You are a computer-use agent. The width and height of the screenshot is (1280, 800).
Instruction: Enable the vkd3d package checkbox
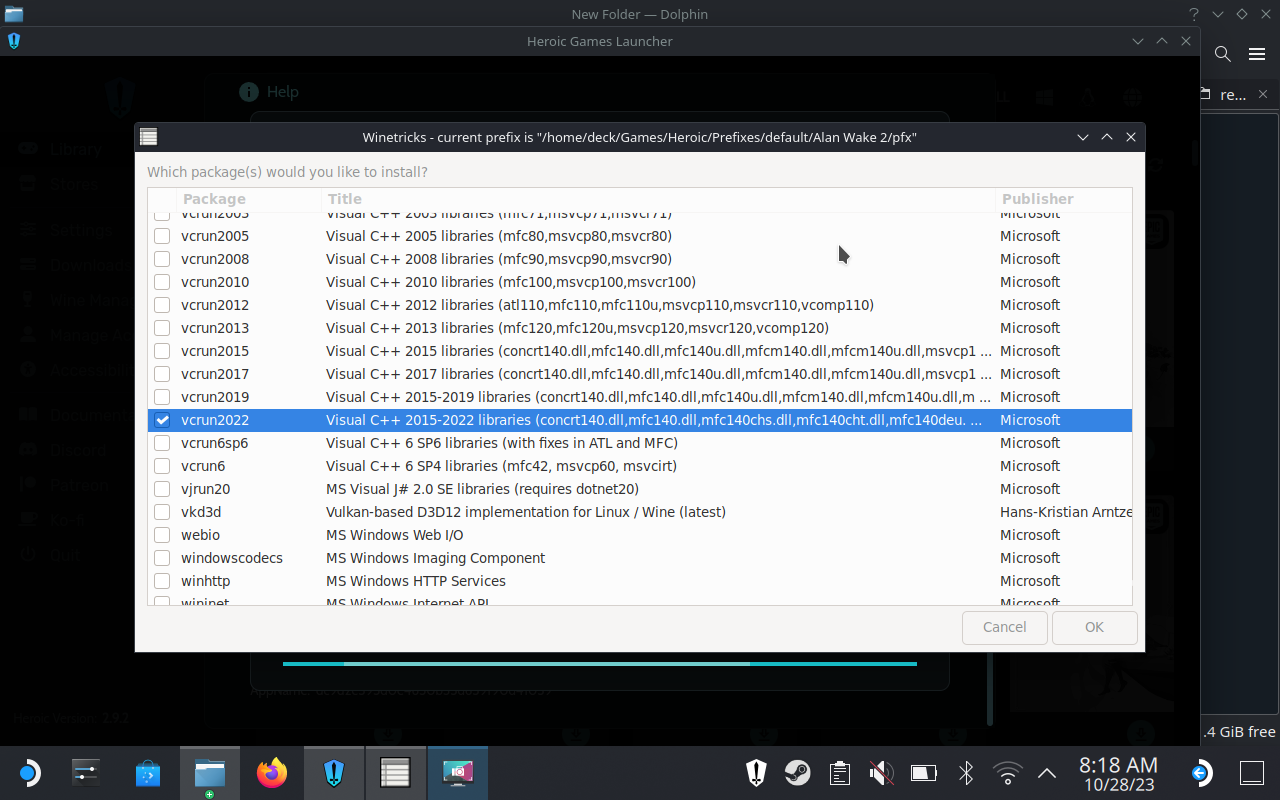pyautogui.click(x=161, y=512)
